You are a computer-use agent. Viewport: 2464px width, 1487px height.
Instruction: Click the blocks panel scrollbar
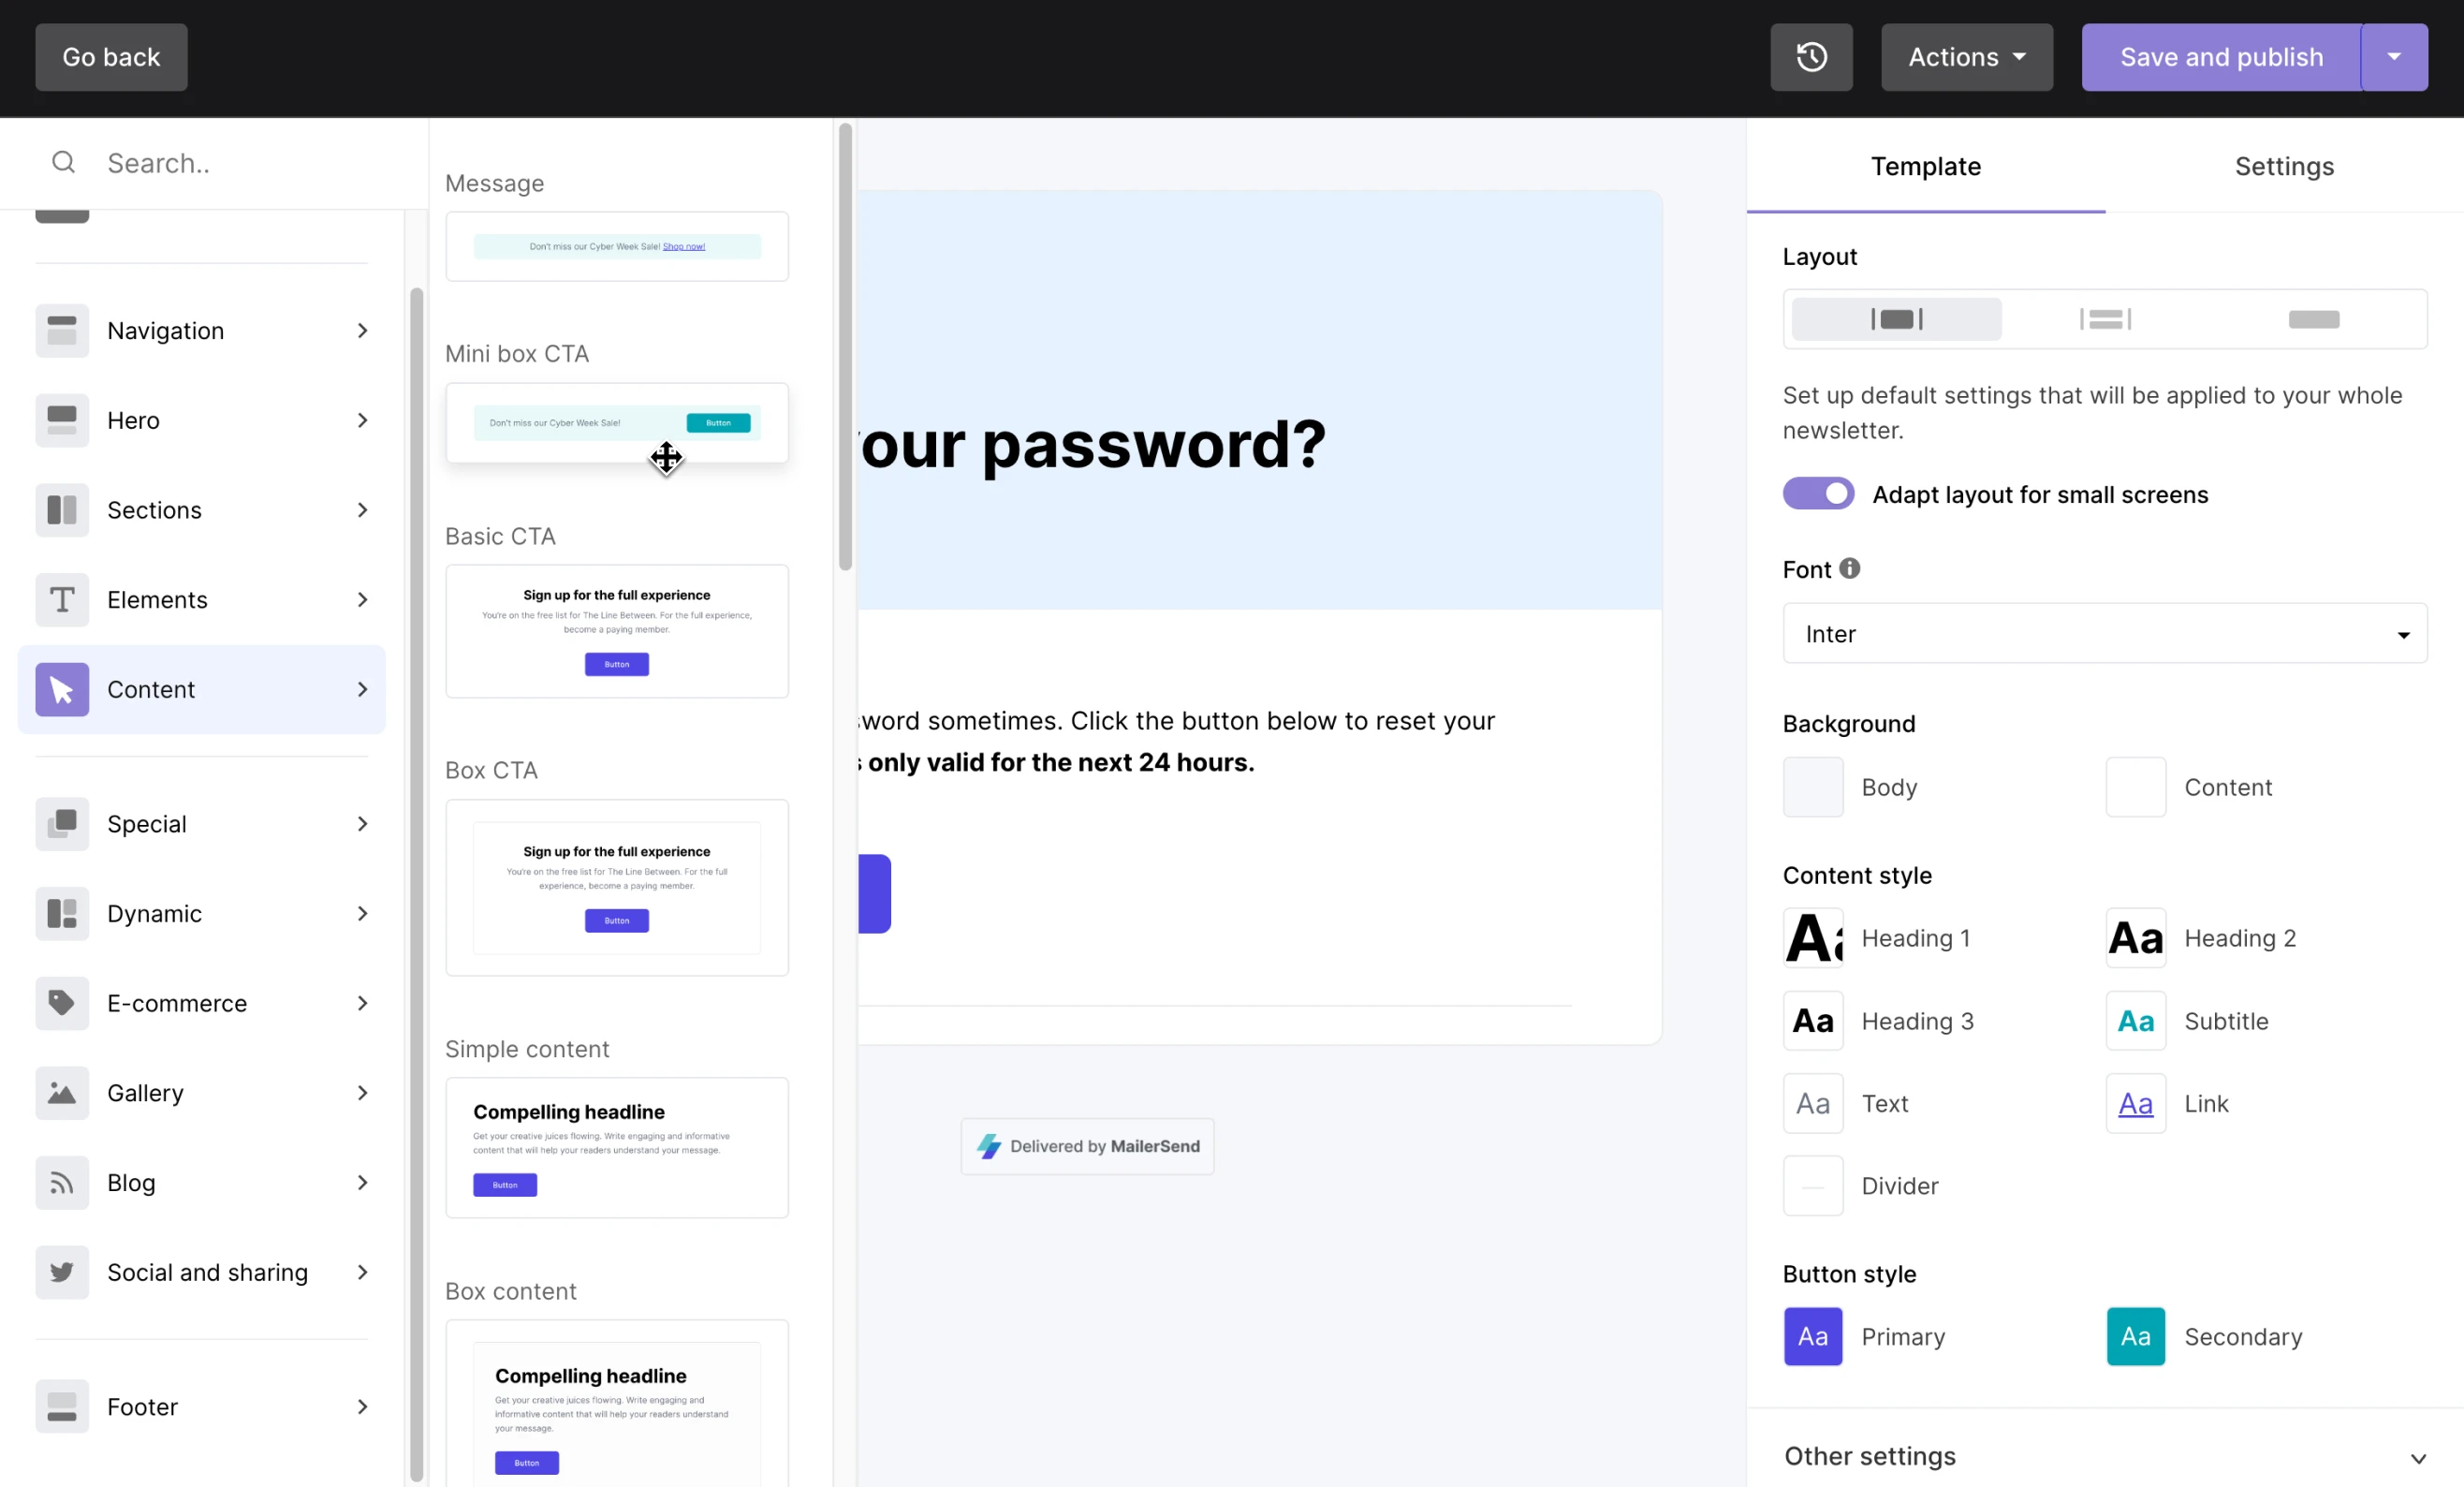(x=845, y=347)
